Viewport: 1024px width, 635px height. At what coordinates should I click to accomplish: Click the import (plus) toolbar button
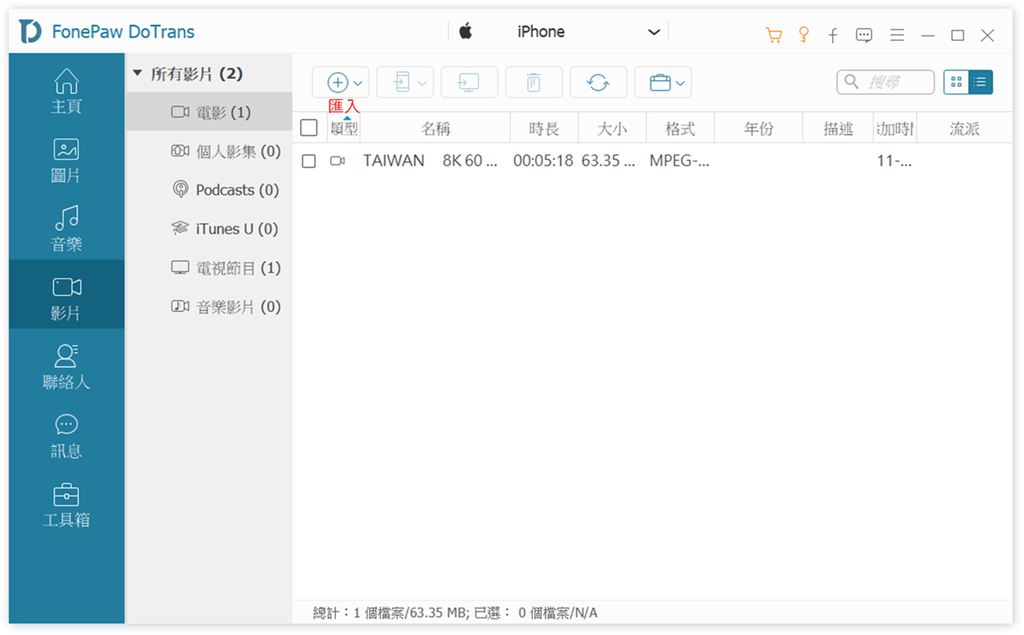(x=337, y=82)
